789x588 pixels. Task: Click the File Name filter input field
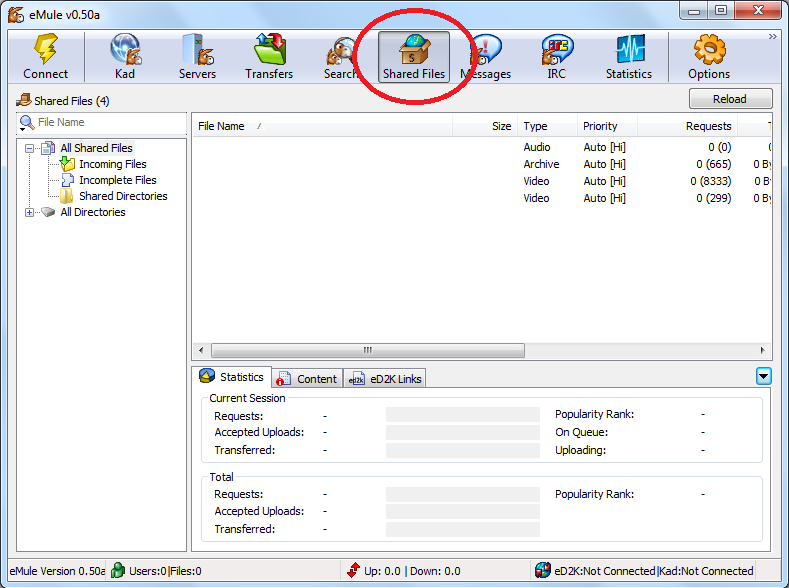coord(111,122)
